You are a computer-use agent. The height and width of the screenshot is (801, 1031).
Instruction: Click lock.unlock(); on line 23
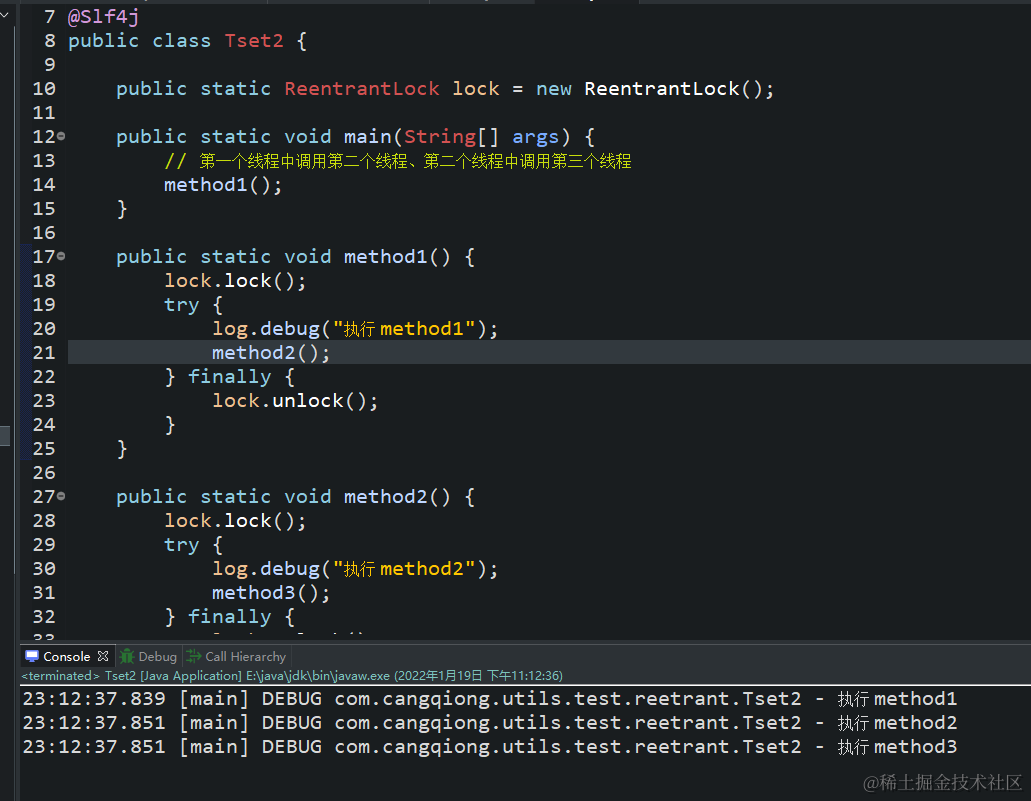pyautogui.click(x=295, y=400)
